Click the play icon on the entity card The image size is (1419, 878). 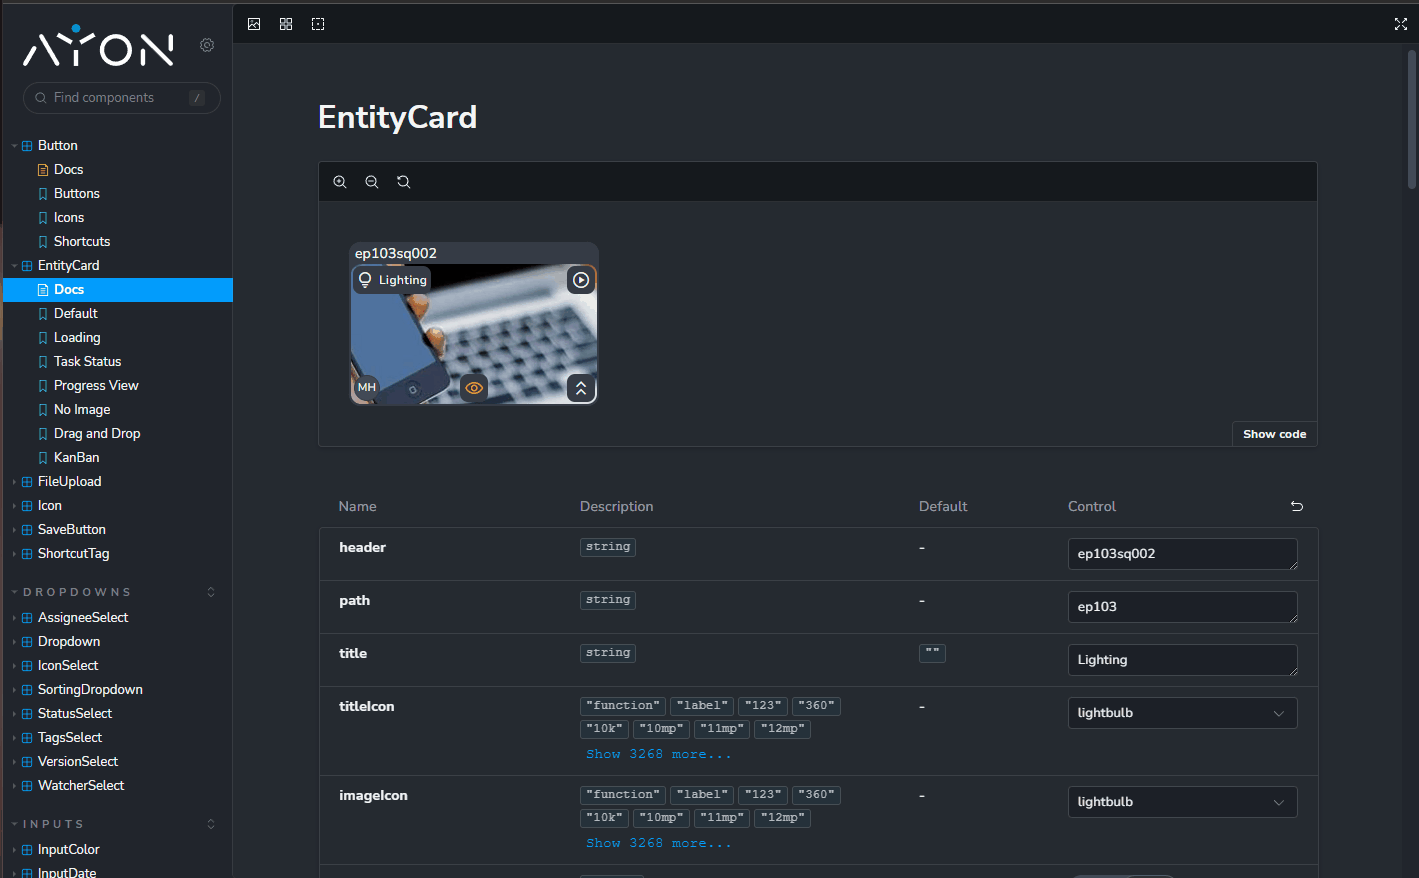pyautogui.click(x=581, y=280)
